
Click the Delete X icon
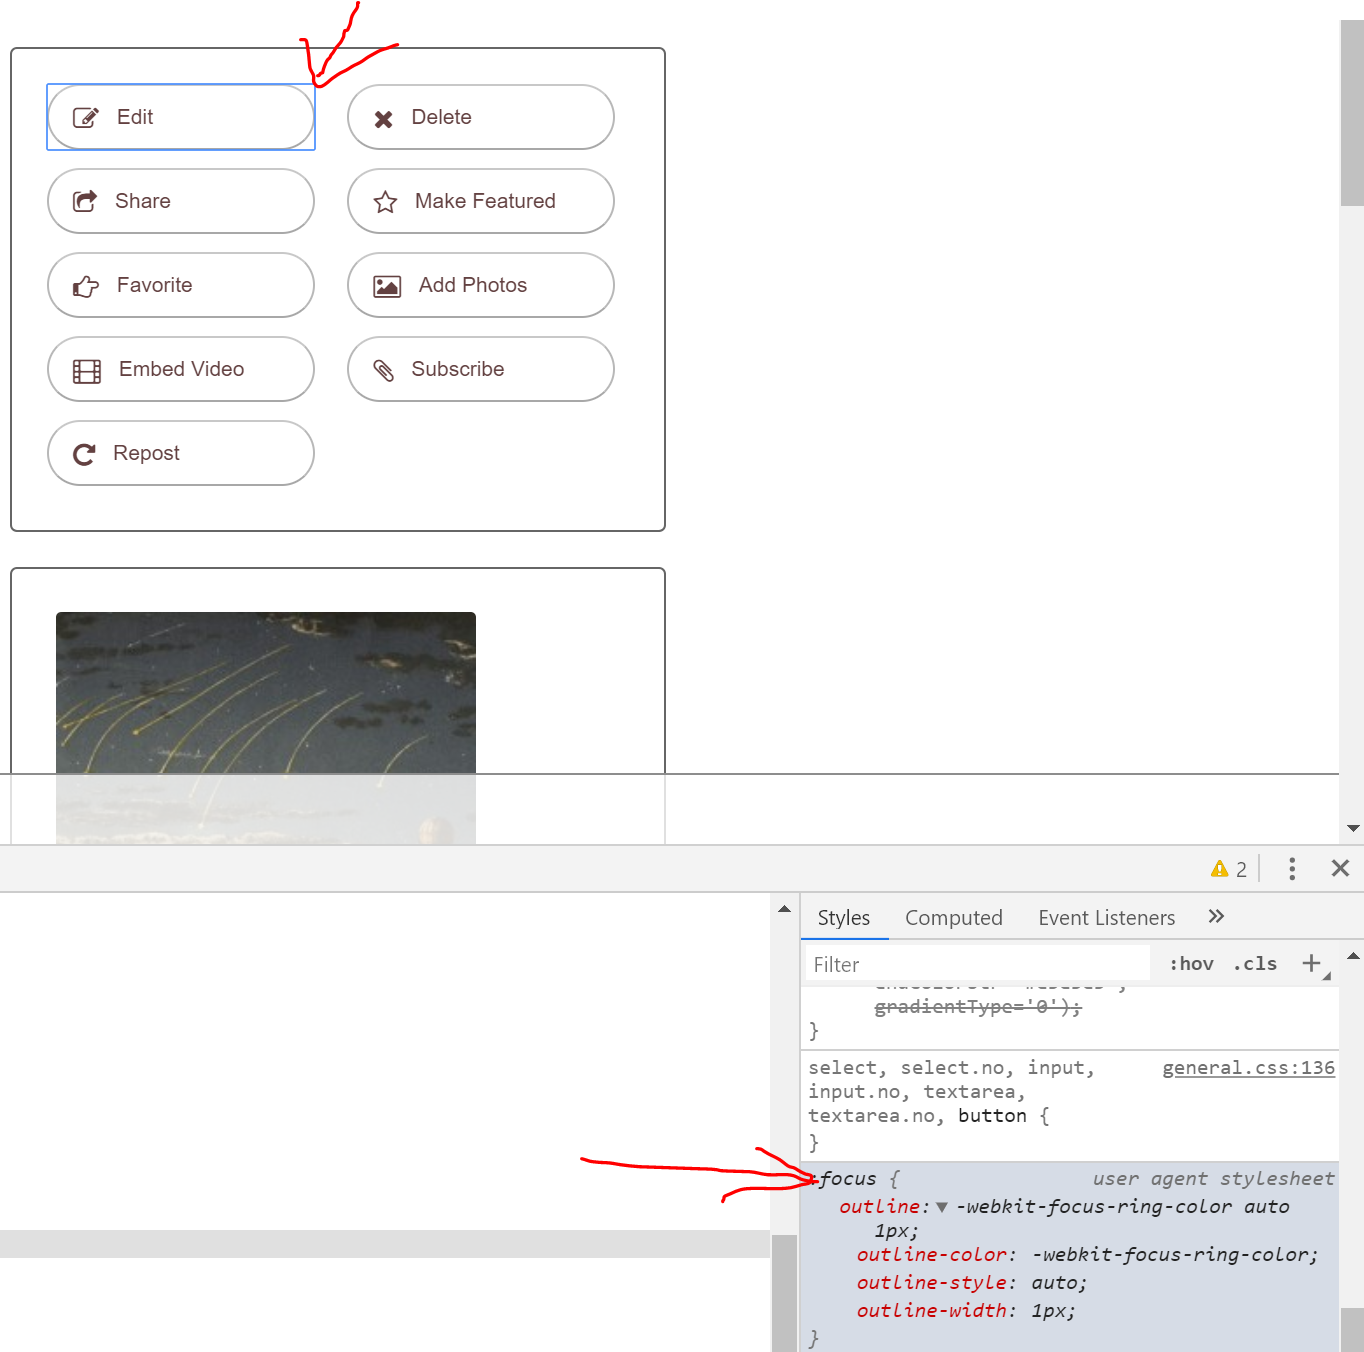click(x=383, y=119)
